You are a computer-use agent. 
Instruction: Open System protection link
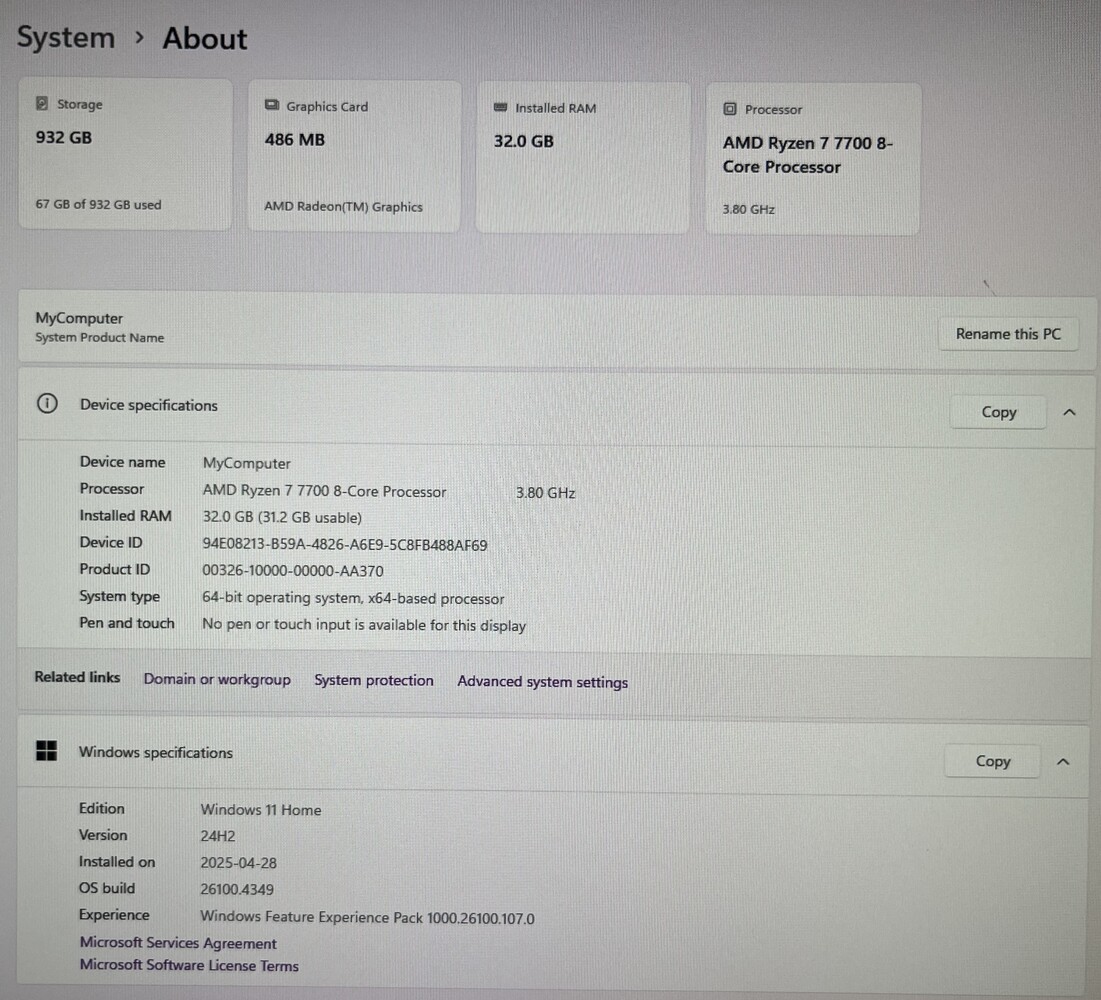click(374, 680)
